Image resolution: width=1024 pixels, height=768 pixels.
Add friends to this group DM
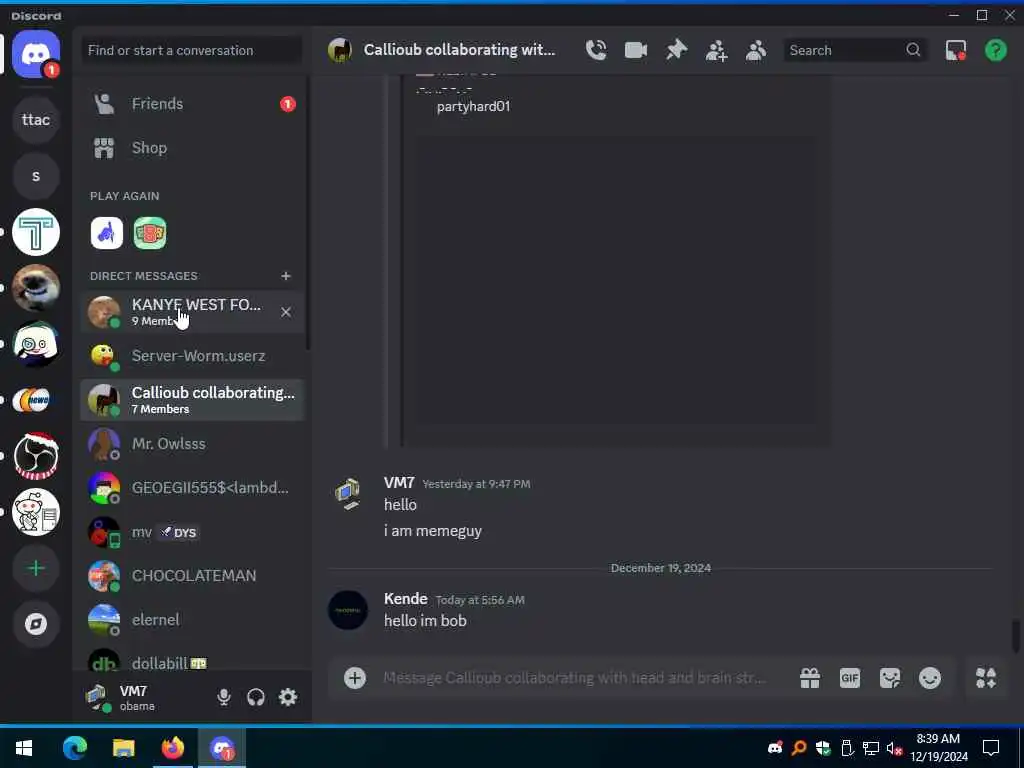(716, 50)
